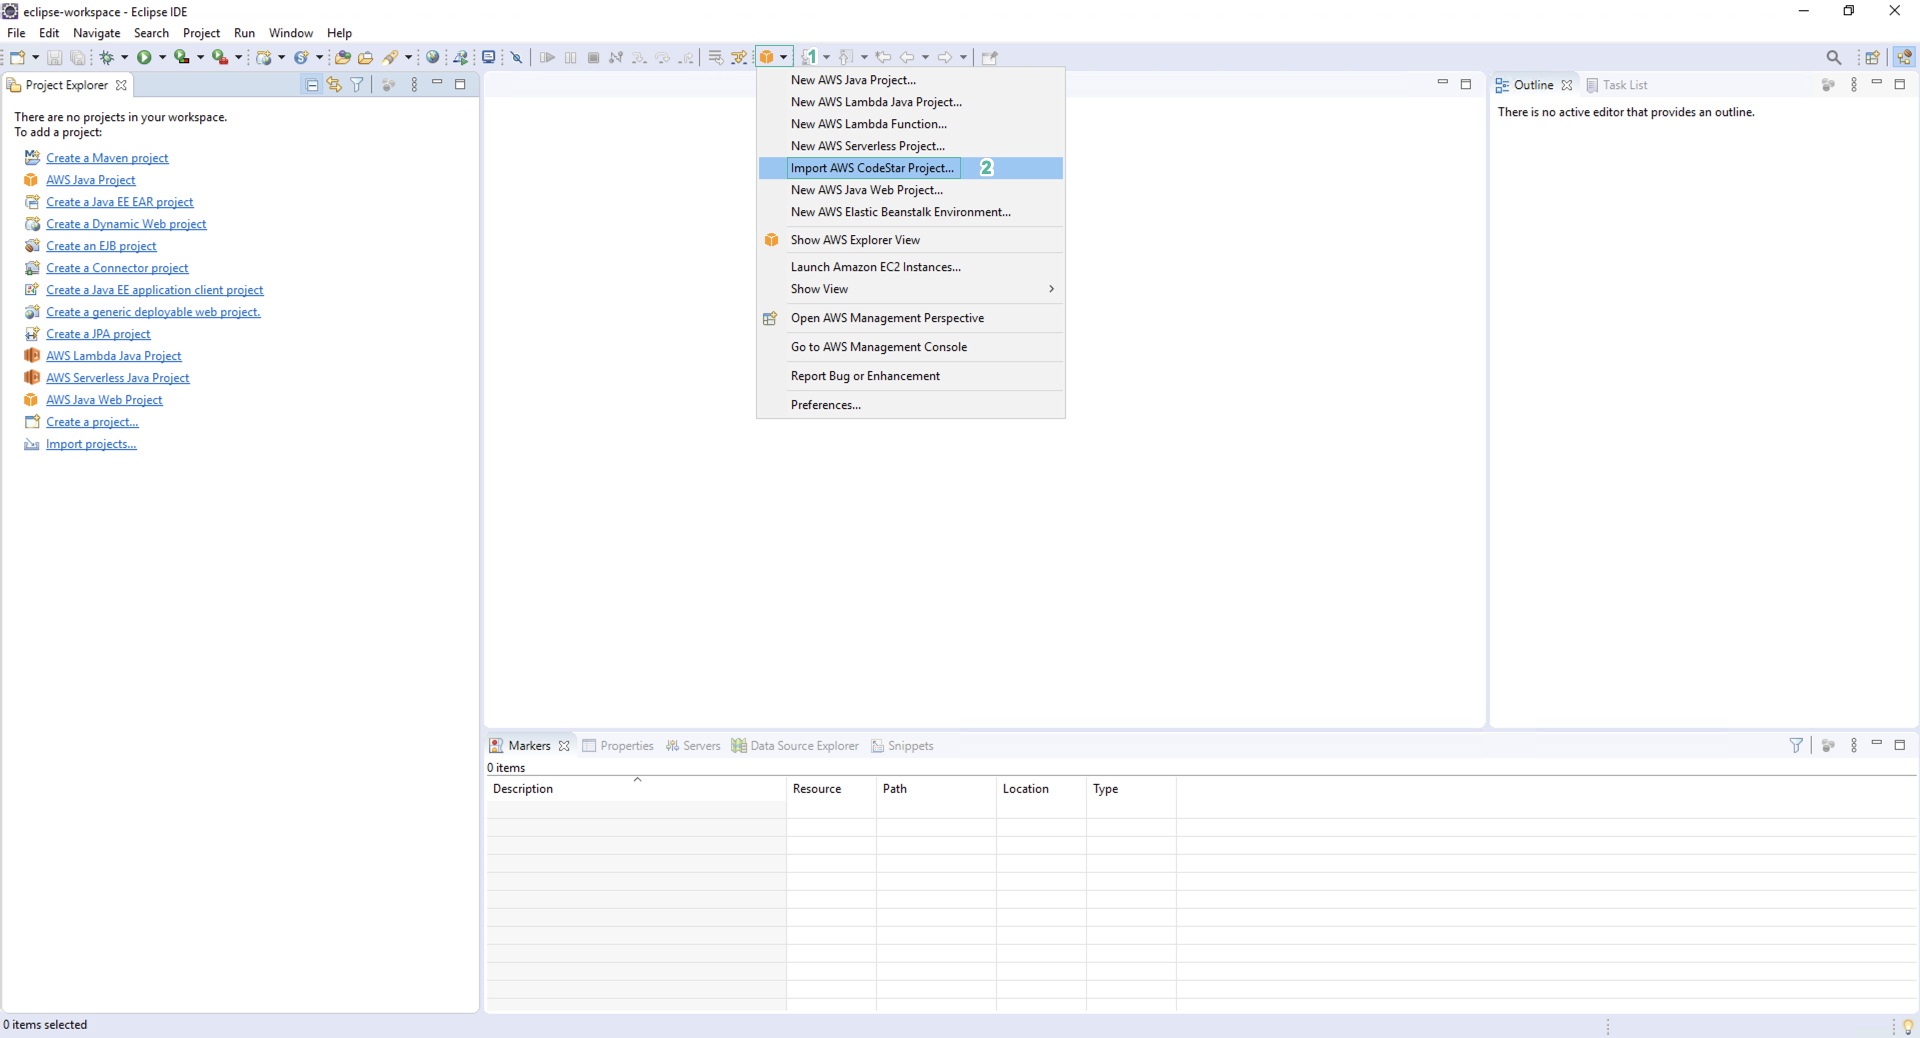
Task: Open the External Tools dropdown arrow
Action: click(x=238, y=57)
